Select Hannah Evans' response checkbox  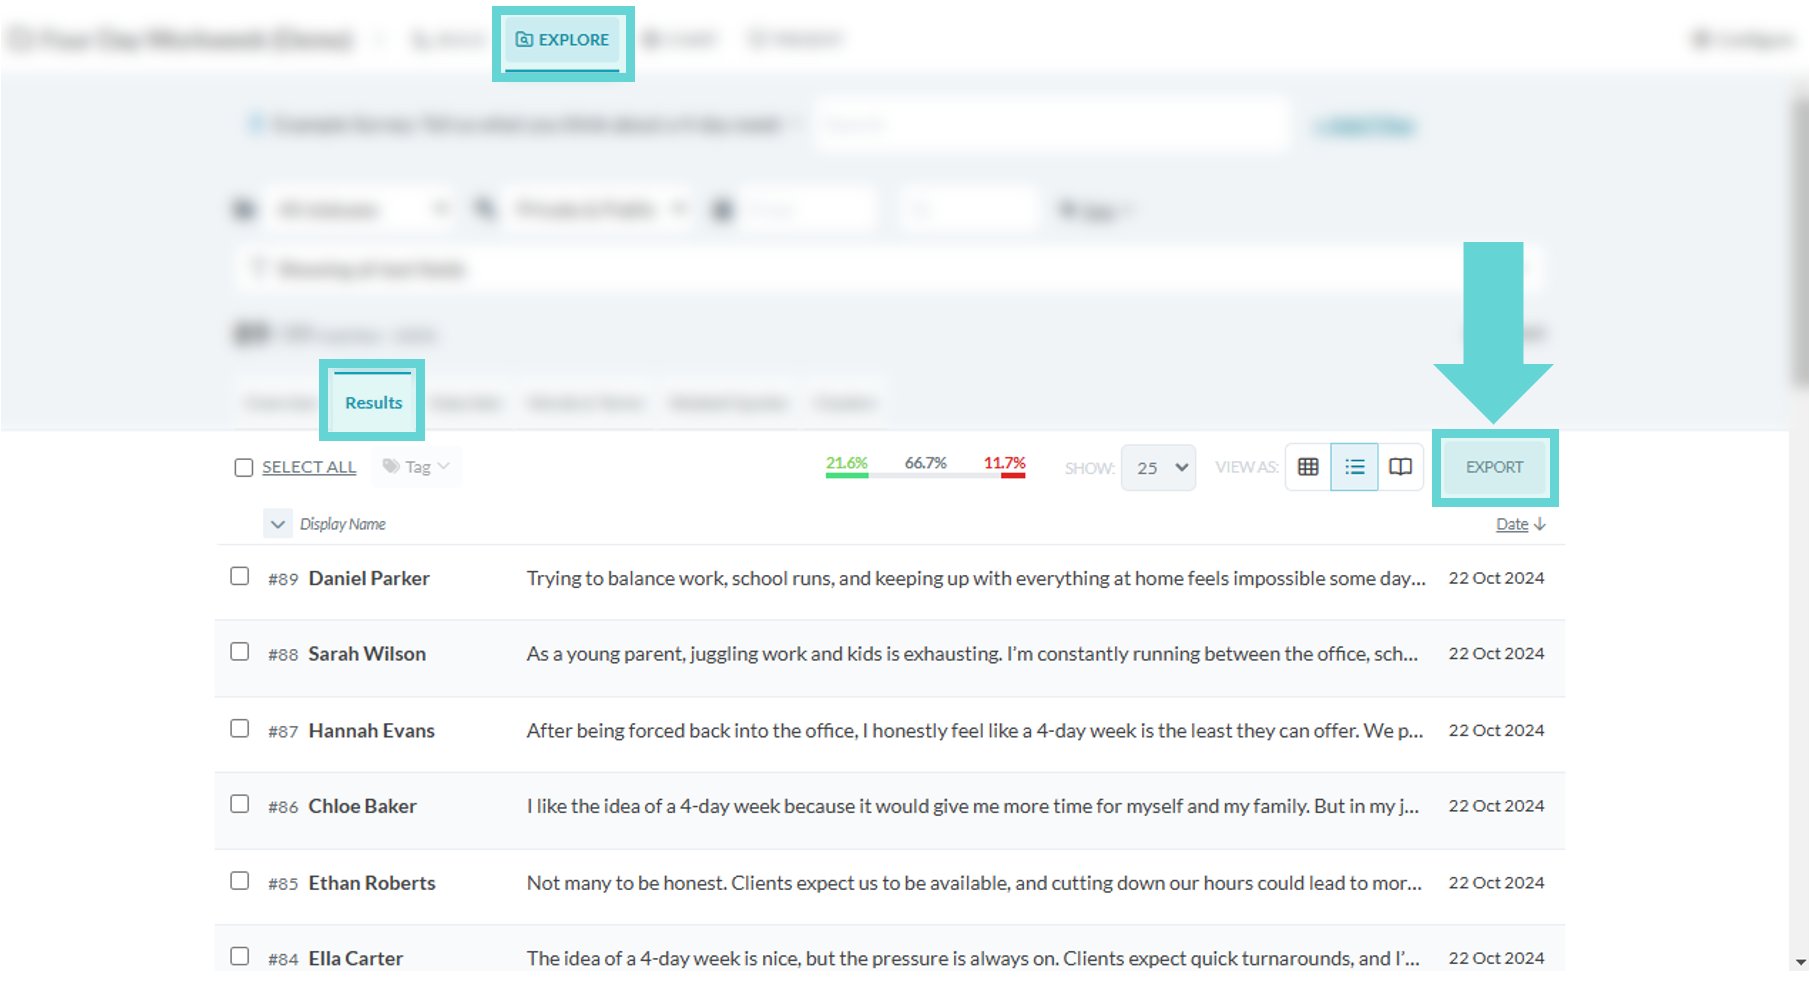click(239, 729)
